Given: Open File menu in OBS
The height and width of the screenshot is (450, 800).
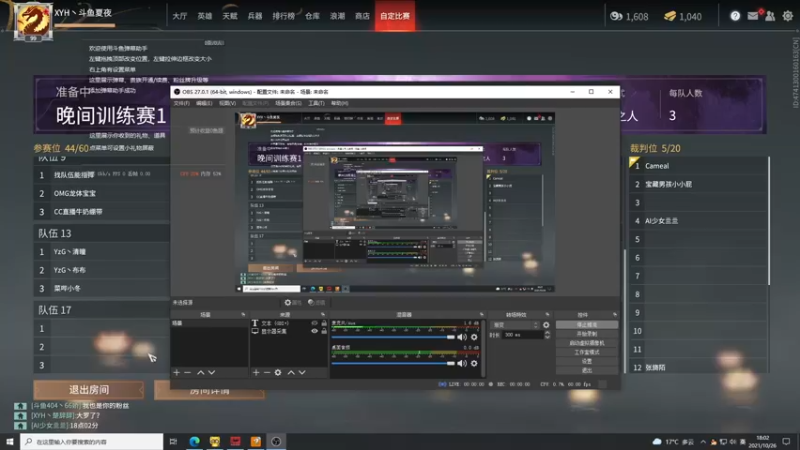Looking at the screenshot, I should click(x=182, y=103).
